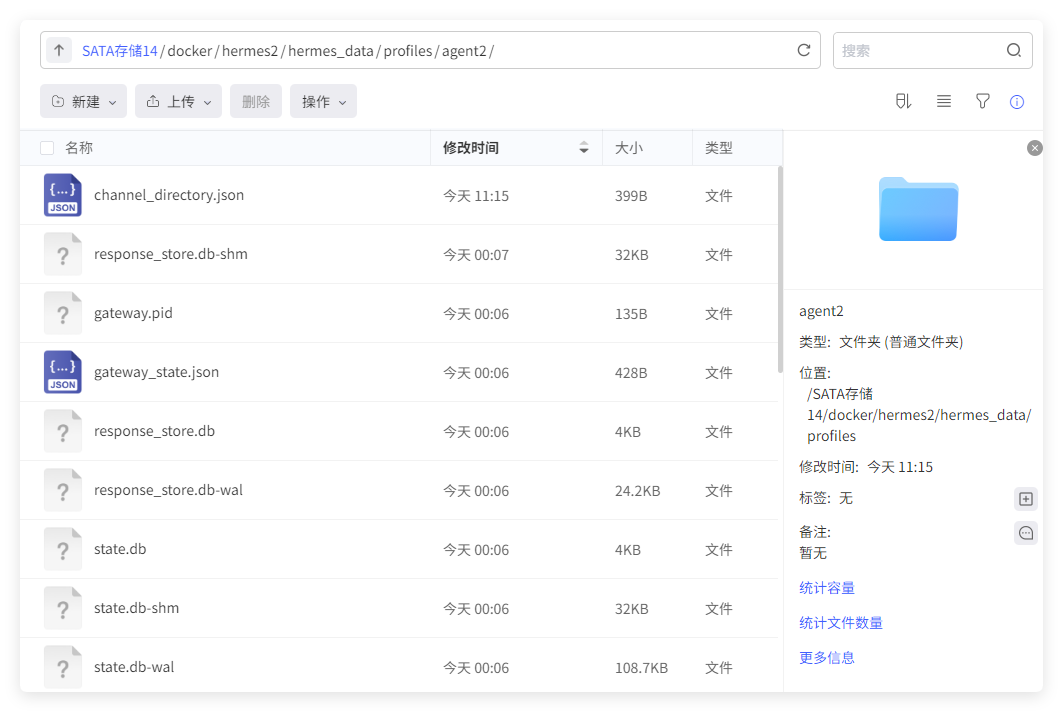Click state.db file icon
The height and width of the screenshot is (712, 1063).
point(62,549)
